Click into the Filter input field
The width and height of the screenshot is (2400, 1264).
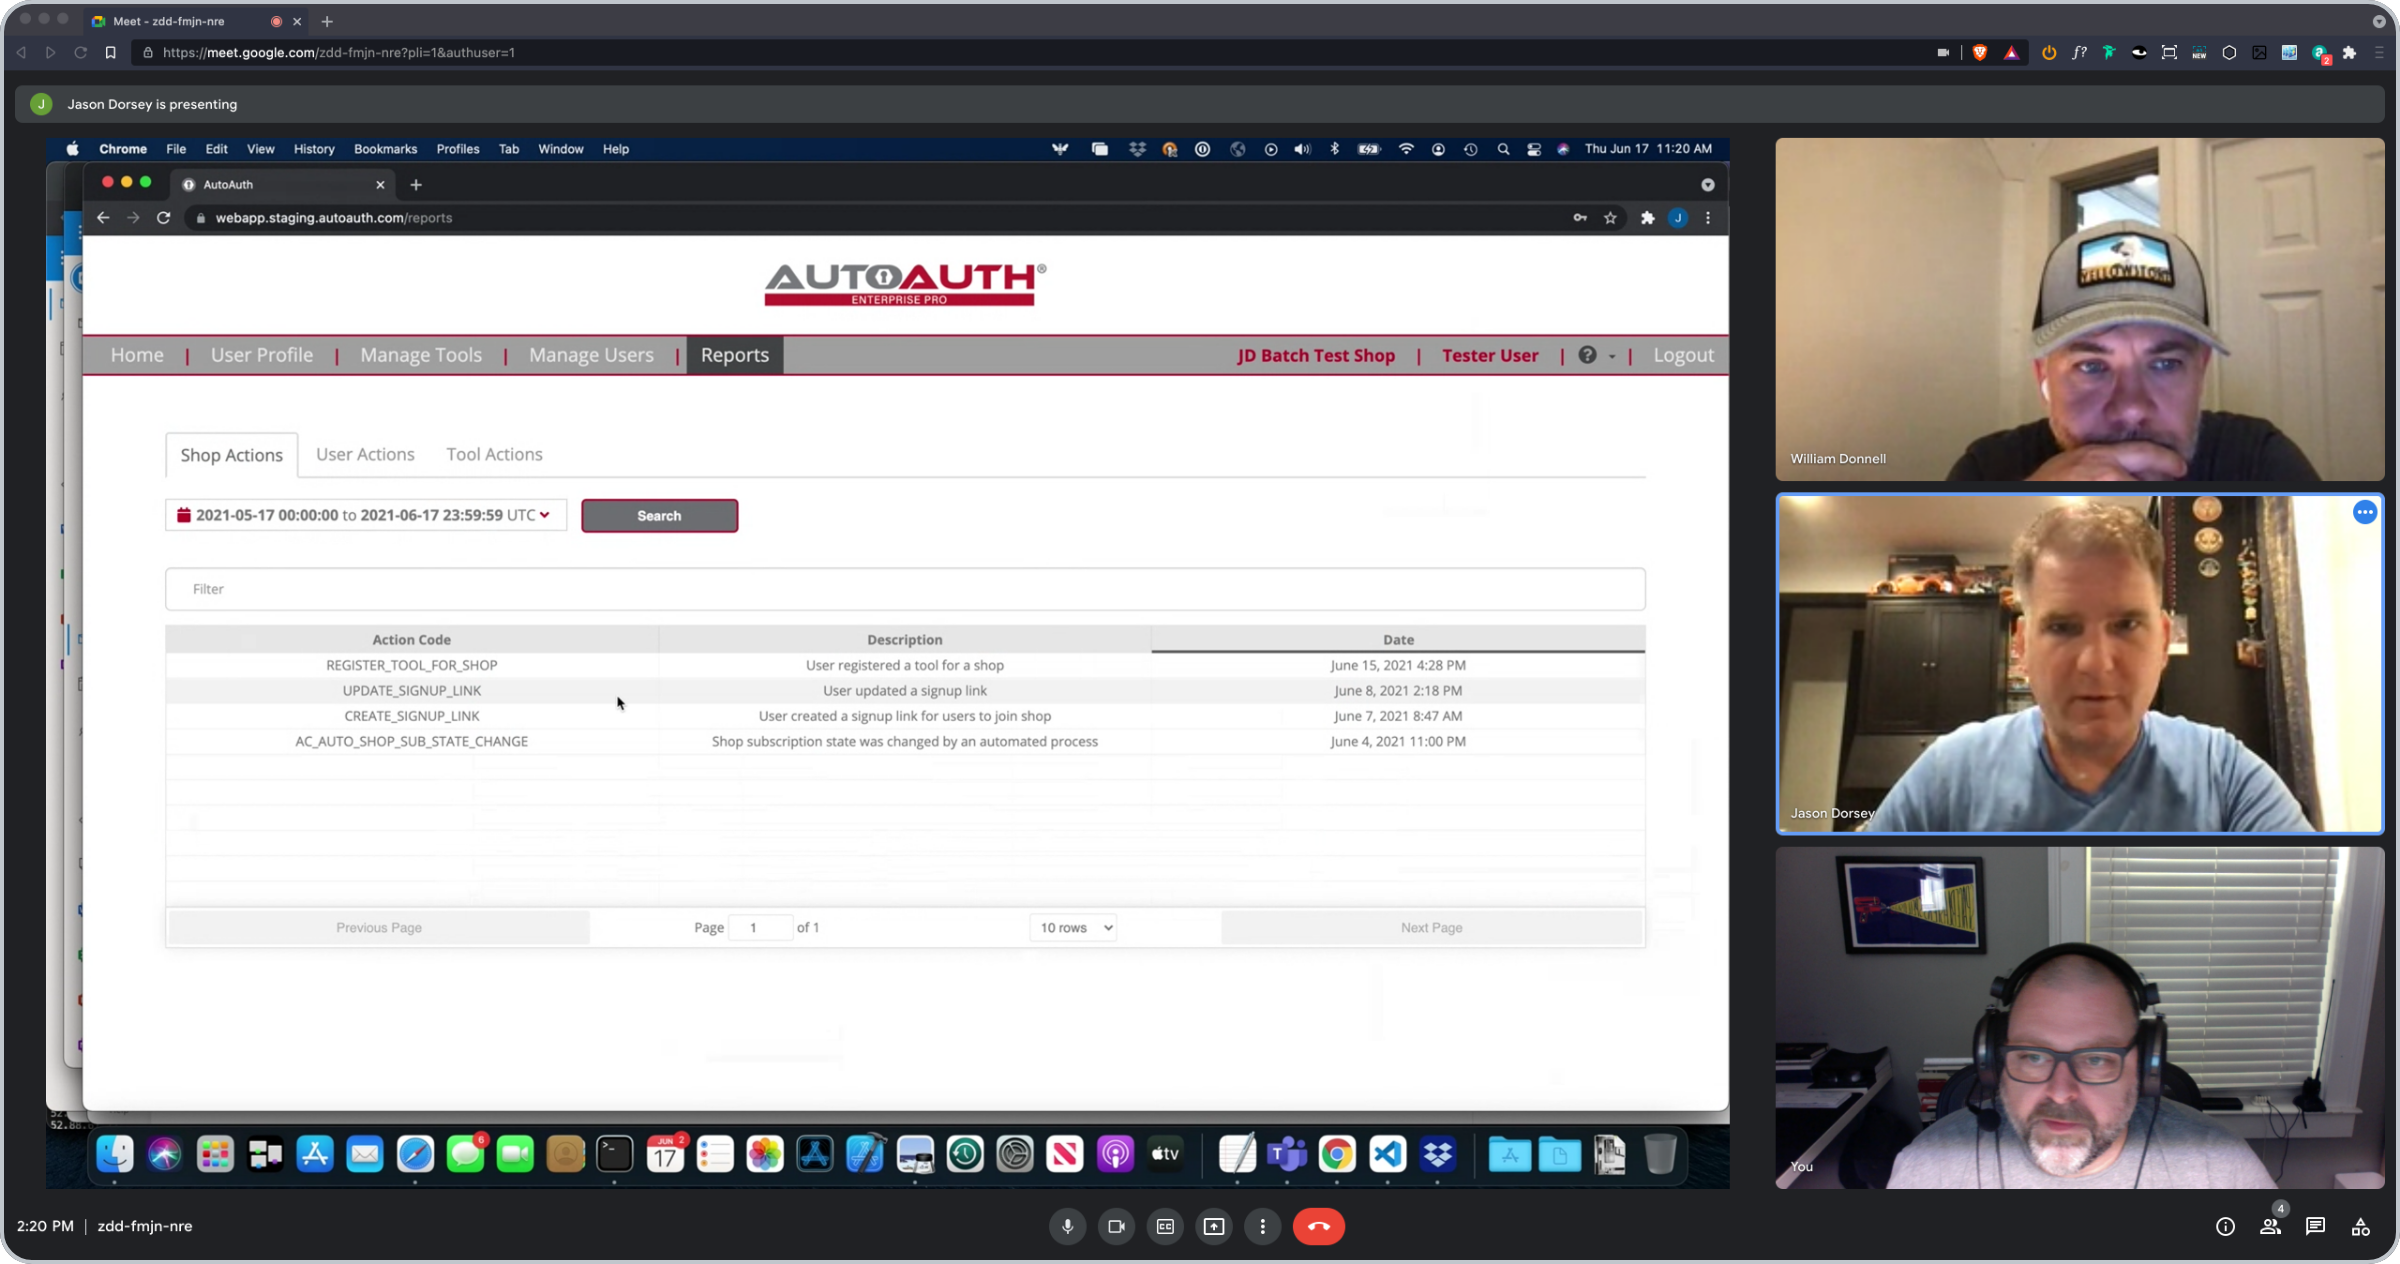tap(905, 589)
